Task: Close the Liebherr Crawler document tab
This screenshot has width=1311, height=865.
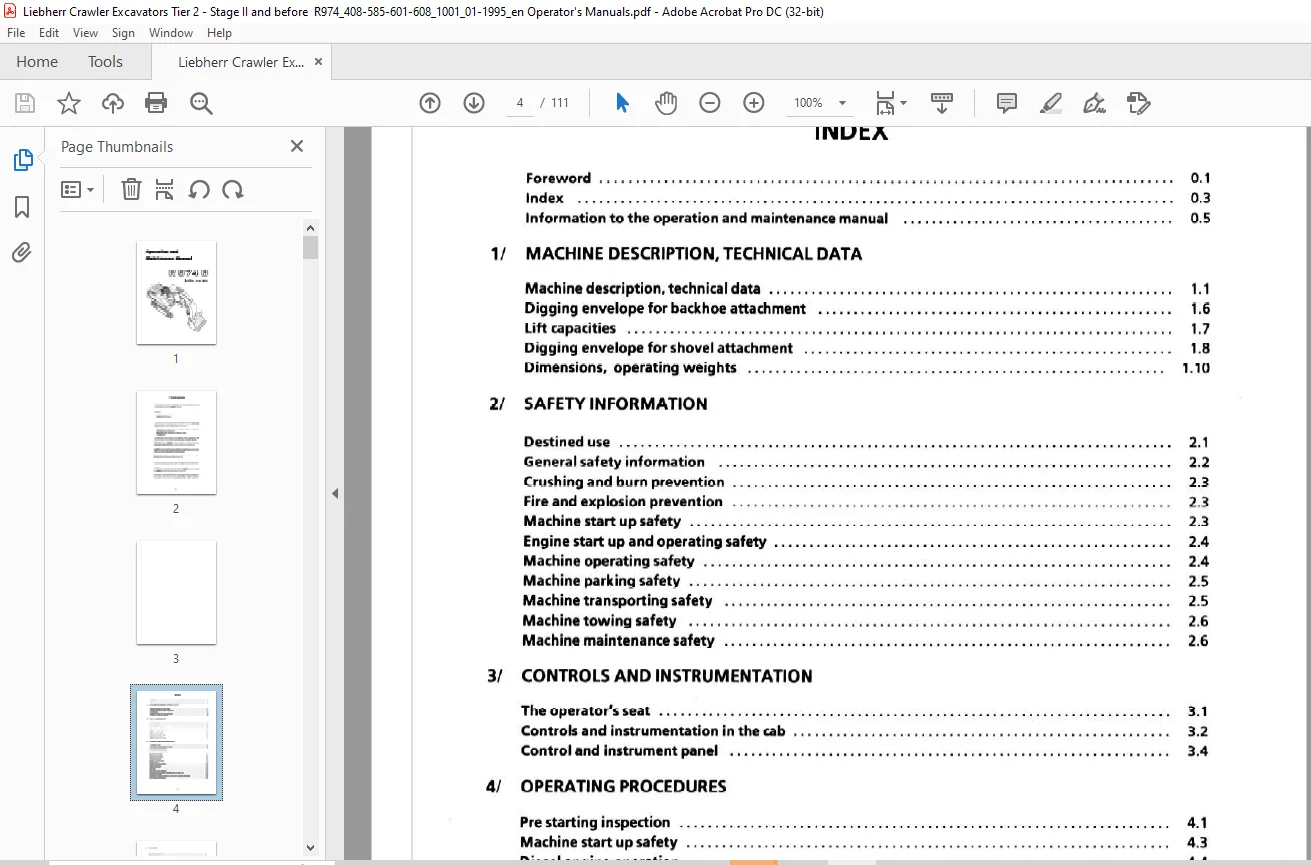Action: click(x=318, y=62)
